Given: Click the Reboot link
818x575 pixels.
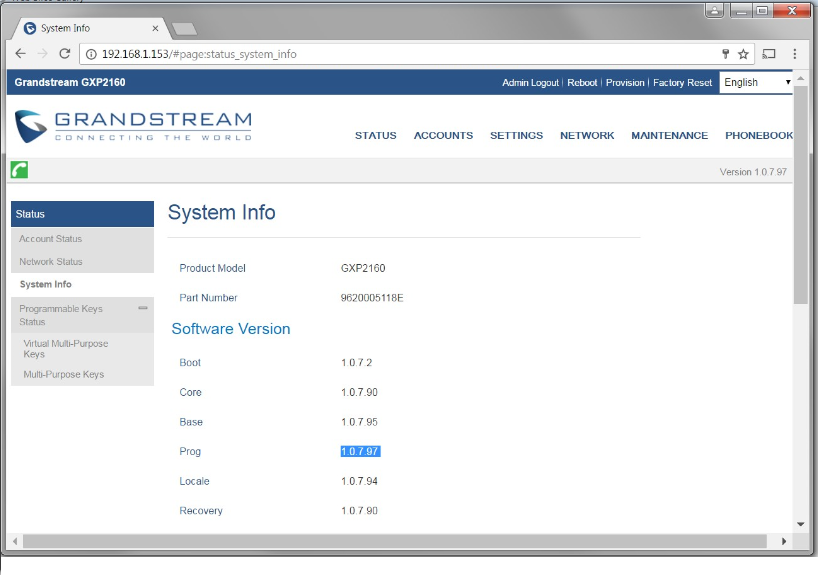Looking at the screenshot, I should (582, 82).
